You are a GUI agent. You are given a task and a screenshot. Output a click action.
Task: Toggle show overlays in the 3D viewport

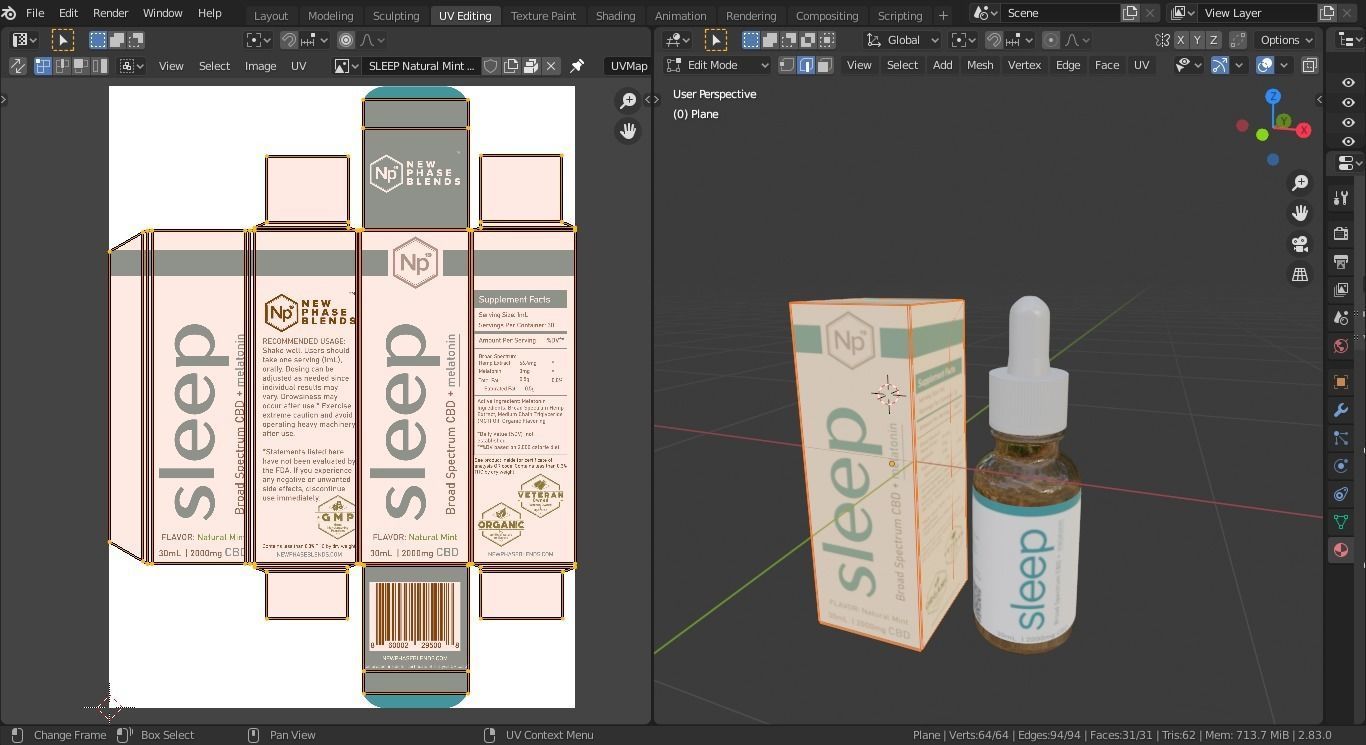tap(1265, 65)
